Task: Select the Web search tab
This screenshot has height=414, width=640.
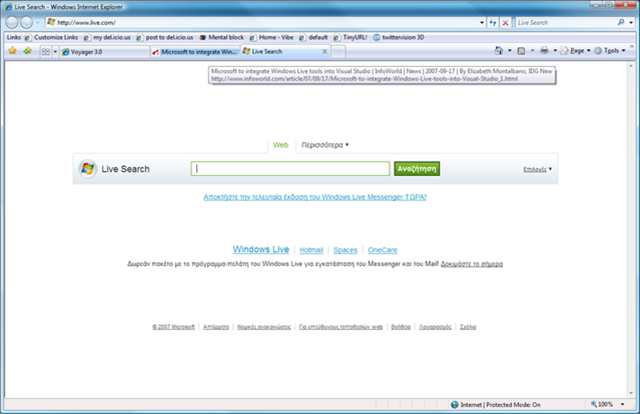Action: 281,145
